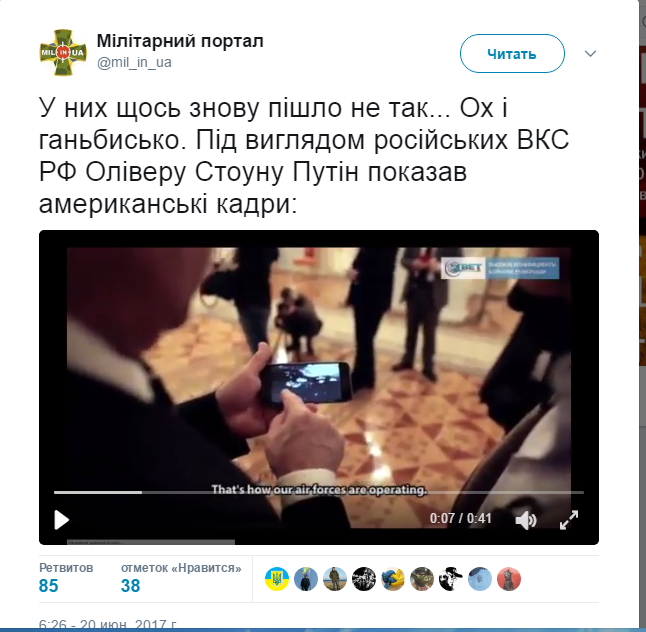Open the third liker avatar in uniform
This screenshot has height=632, width=646.
[x=335, y=579]
